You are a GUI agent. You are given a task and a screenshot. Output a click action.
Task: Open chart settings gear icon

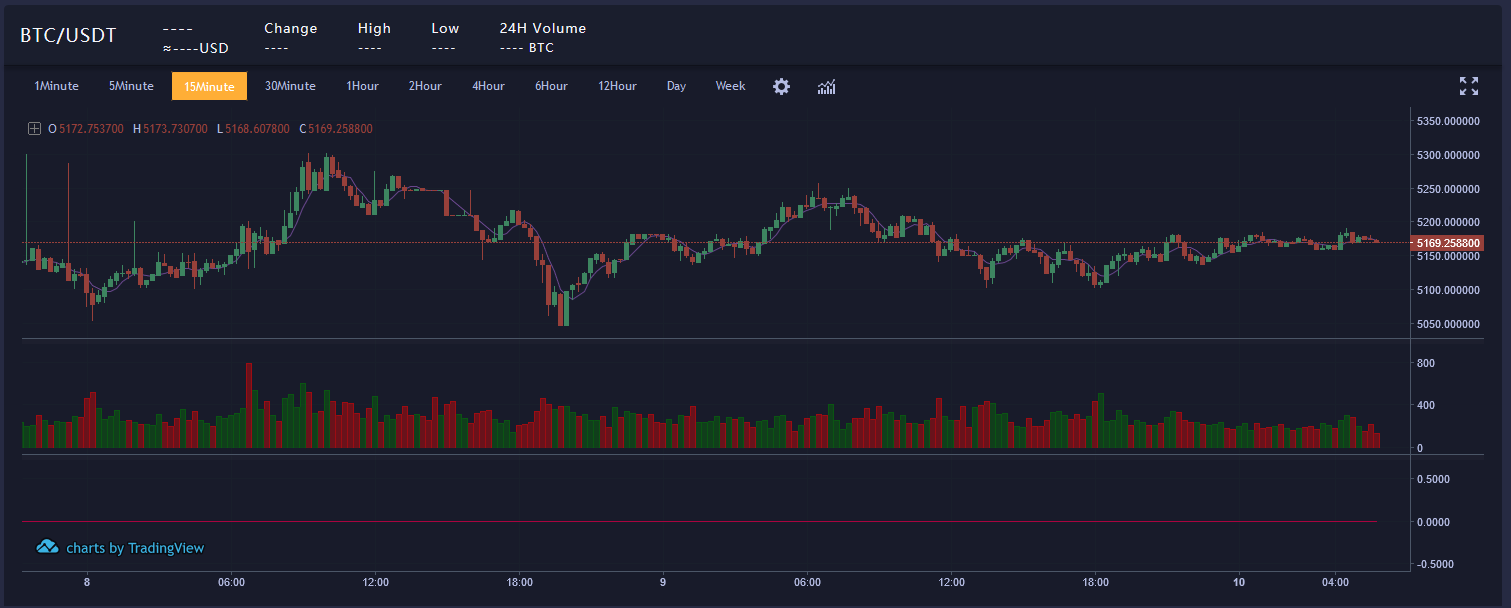[781, 86]
